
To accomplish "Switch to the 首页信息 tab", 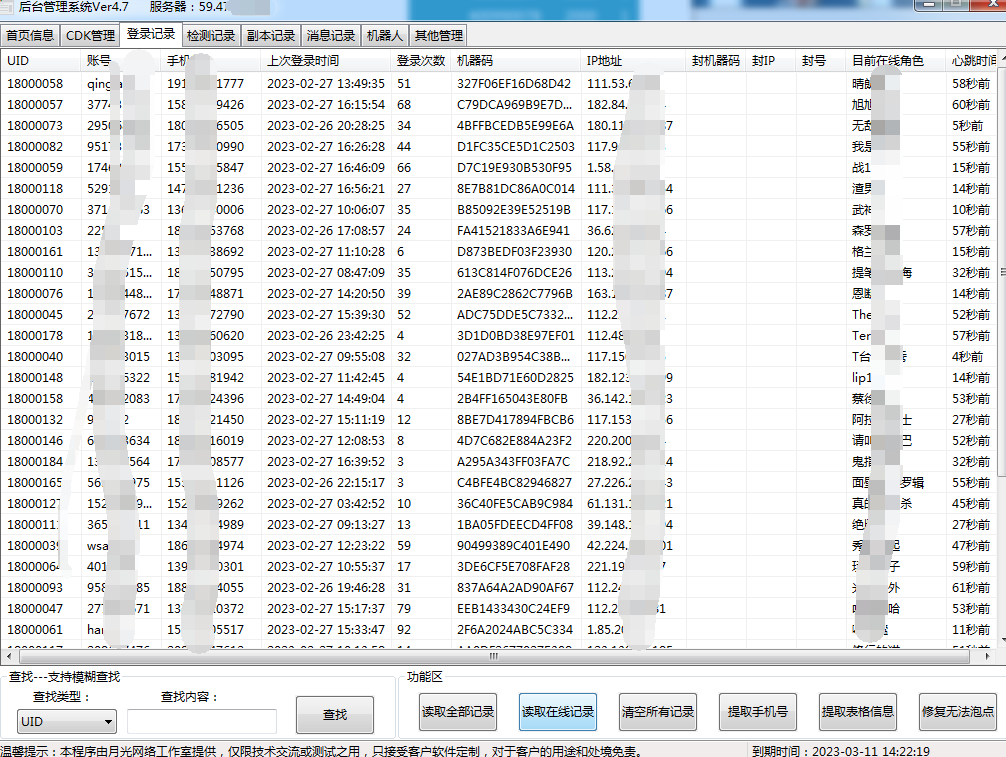I will [30, 36].
